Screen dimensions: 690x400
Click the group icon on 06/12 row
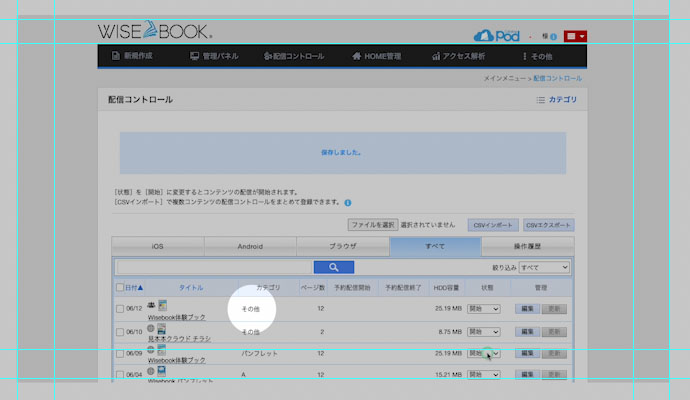(x=150, y=304)
